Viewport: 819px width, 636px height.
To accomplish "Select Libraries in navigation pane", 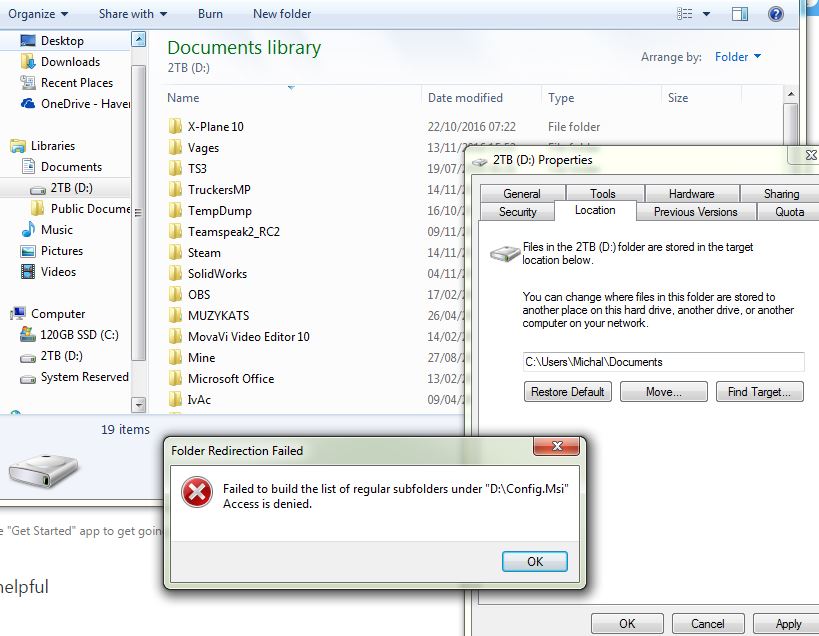I will 52,146.
